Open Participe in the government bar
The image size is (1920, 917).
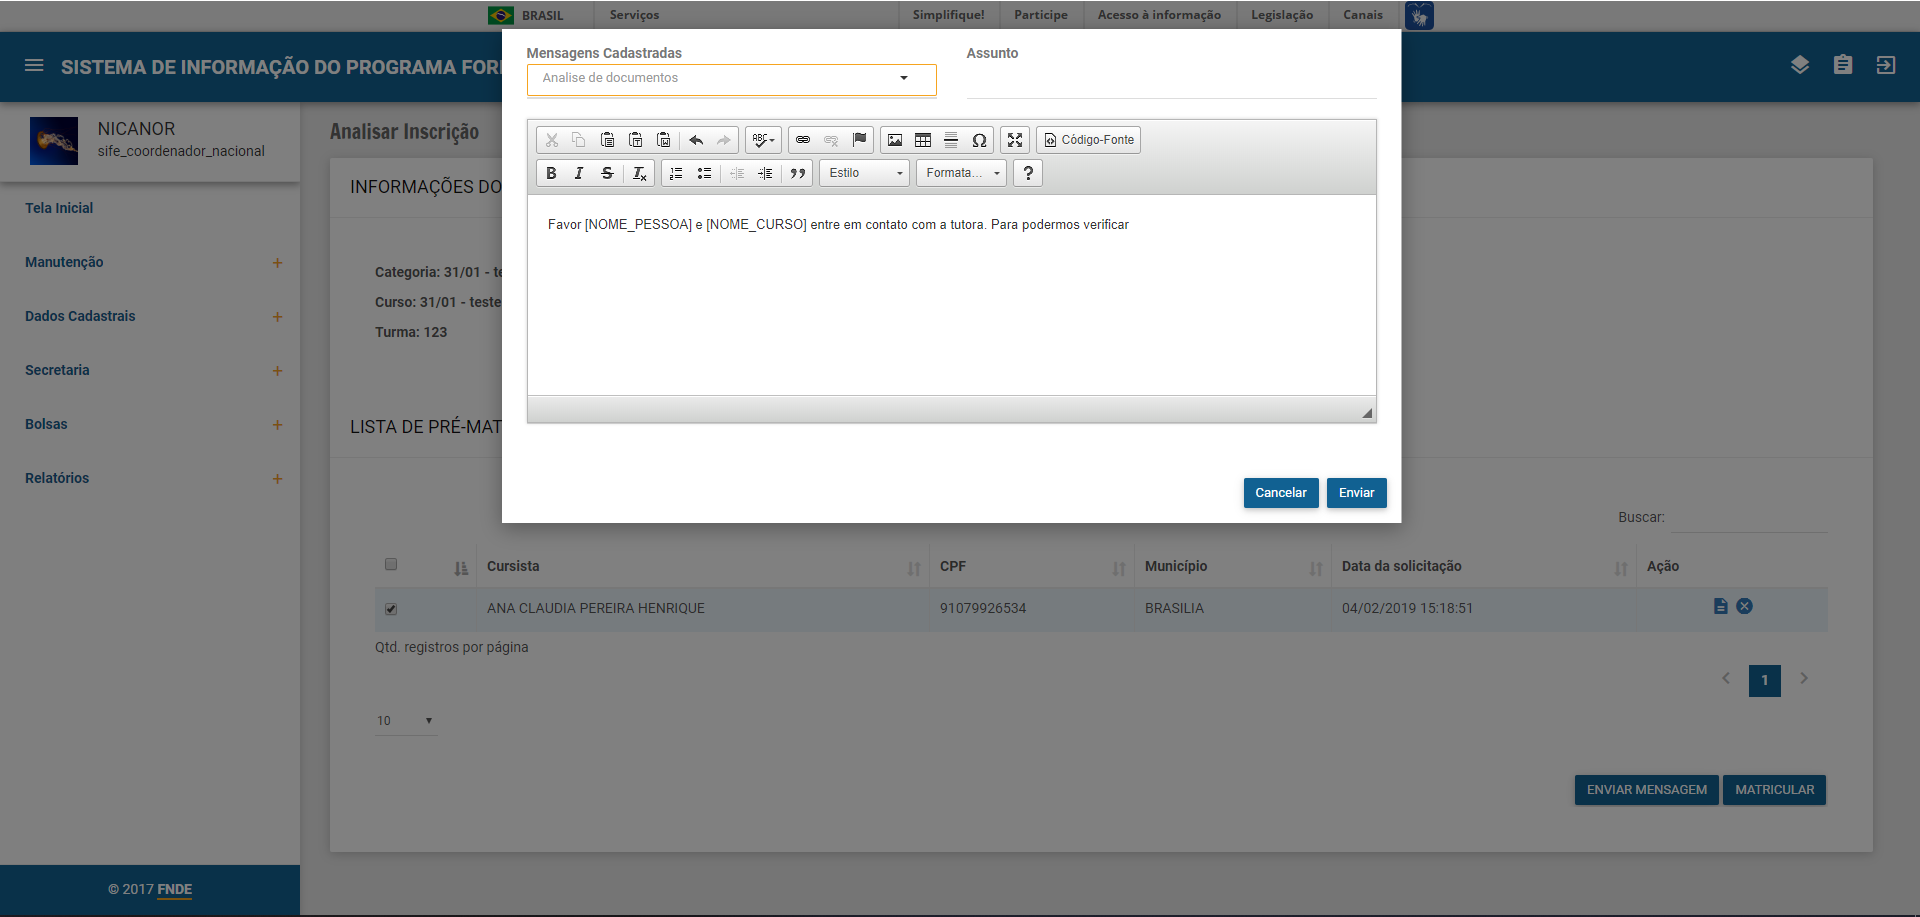pos(1040,15)
